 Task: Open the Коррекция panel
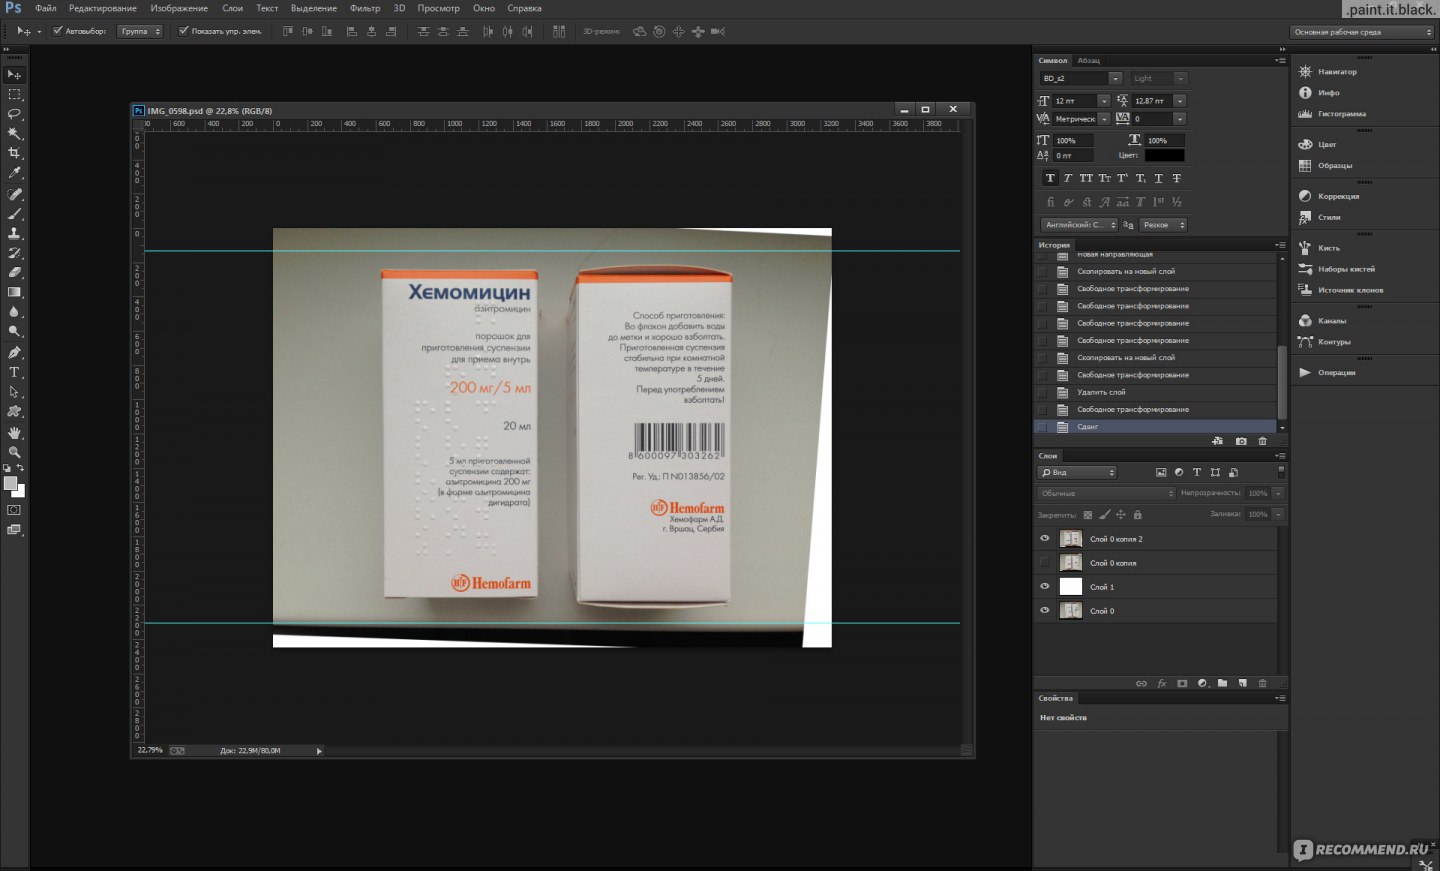click(x=1338, y=197)
